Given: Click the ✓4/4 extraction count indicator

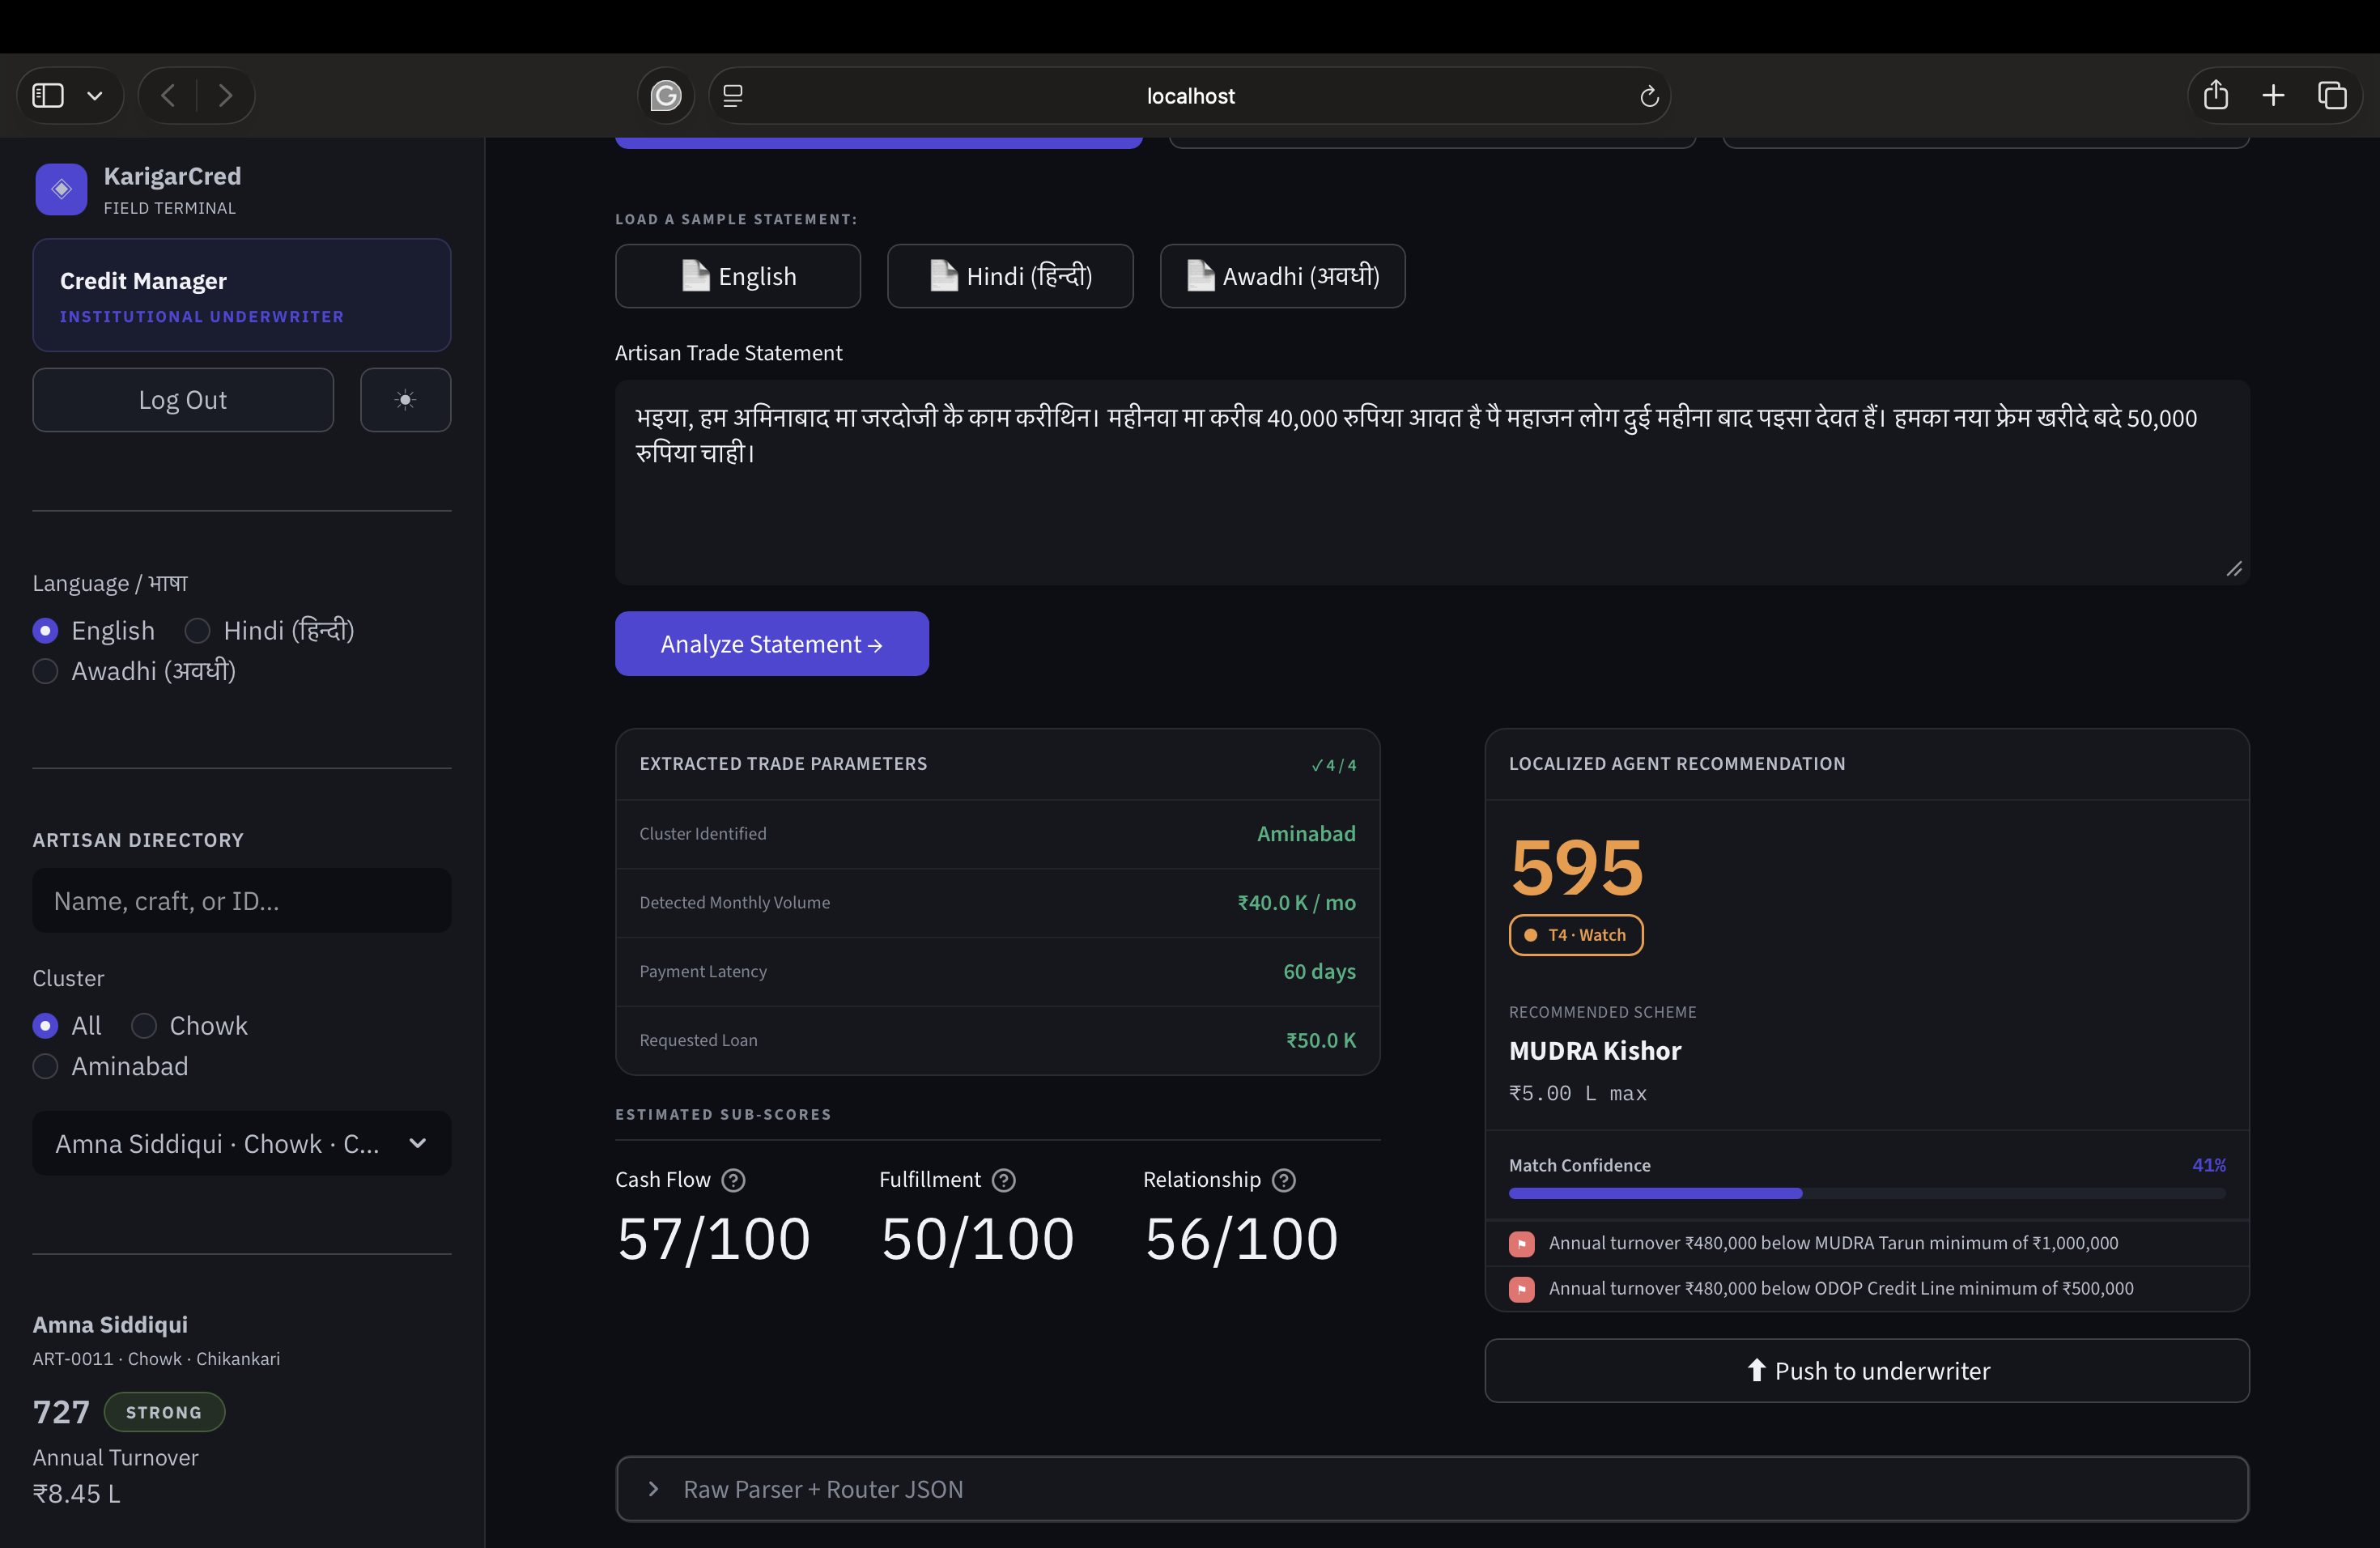Looking at the screenshot, I should pyautogui.click(x=1333, y=765).
